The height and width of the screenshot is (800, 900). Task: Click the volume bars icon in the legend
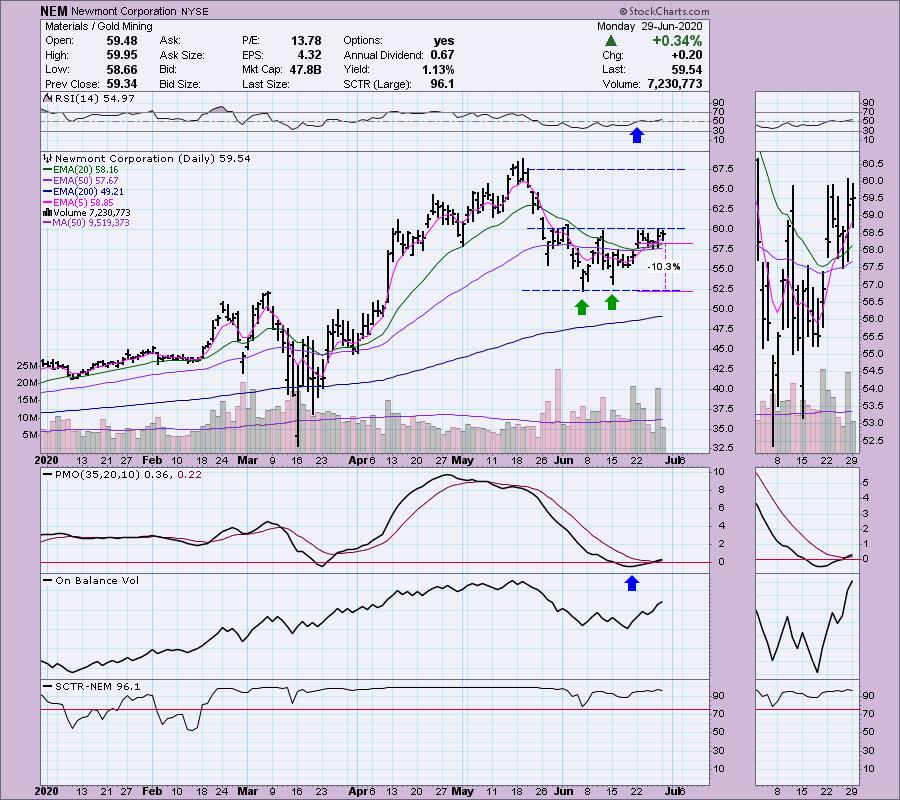tap(48, 212)
